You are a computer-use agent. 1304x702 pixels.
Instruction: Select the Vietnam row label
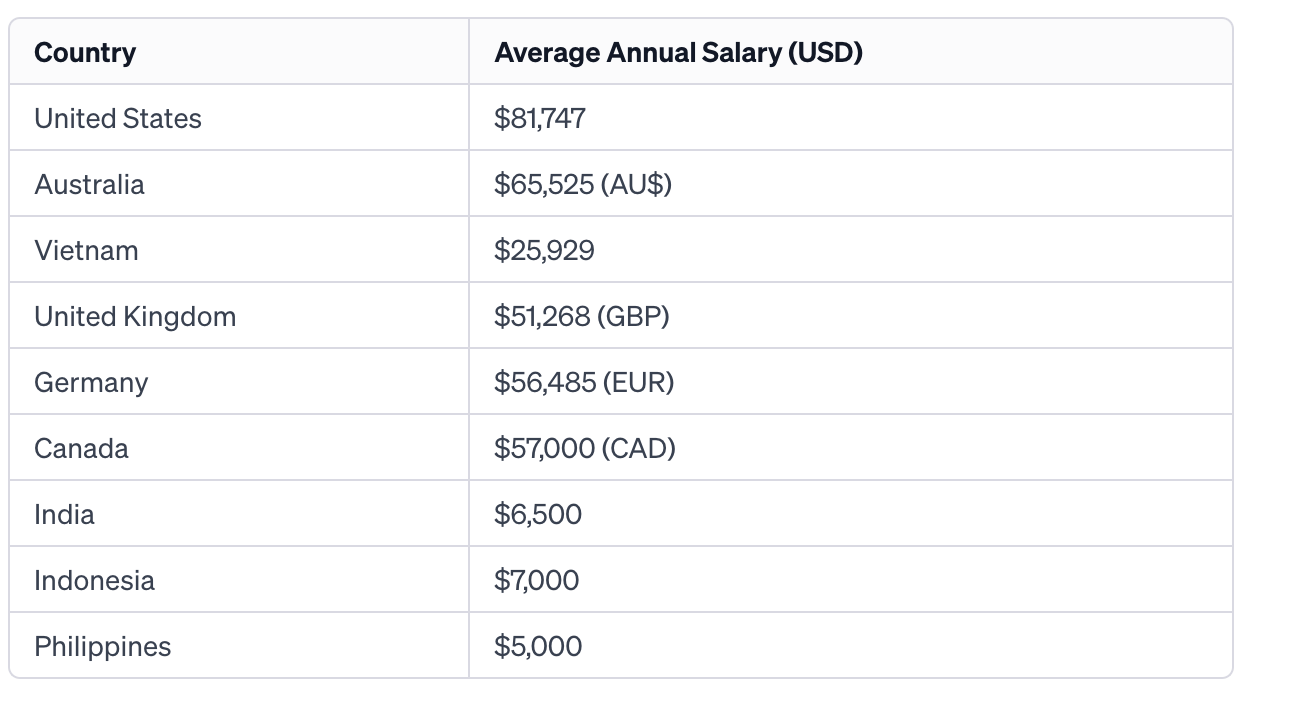pyautogui.click(x=86, y=250)
